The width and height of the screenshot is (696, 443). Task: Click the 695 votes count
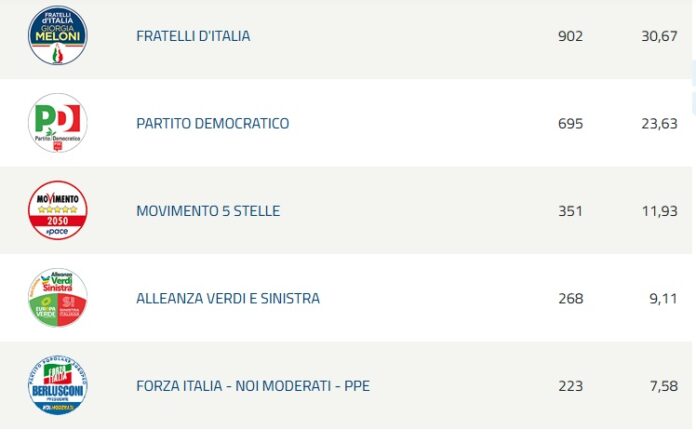click(x=570, y=123)
